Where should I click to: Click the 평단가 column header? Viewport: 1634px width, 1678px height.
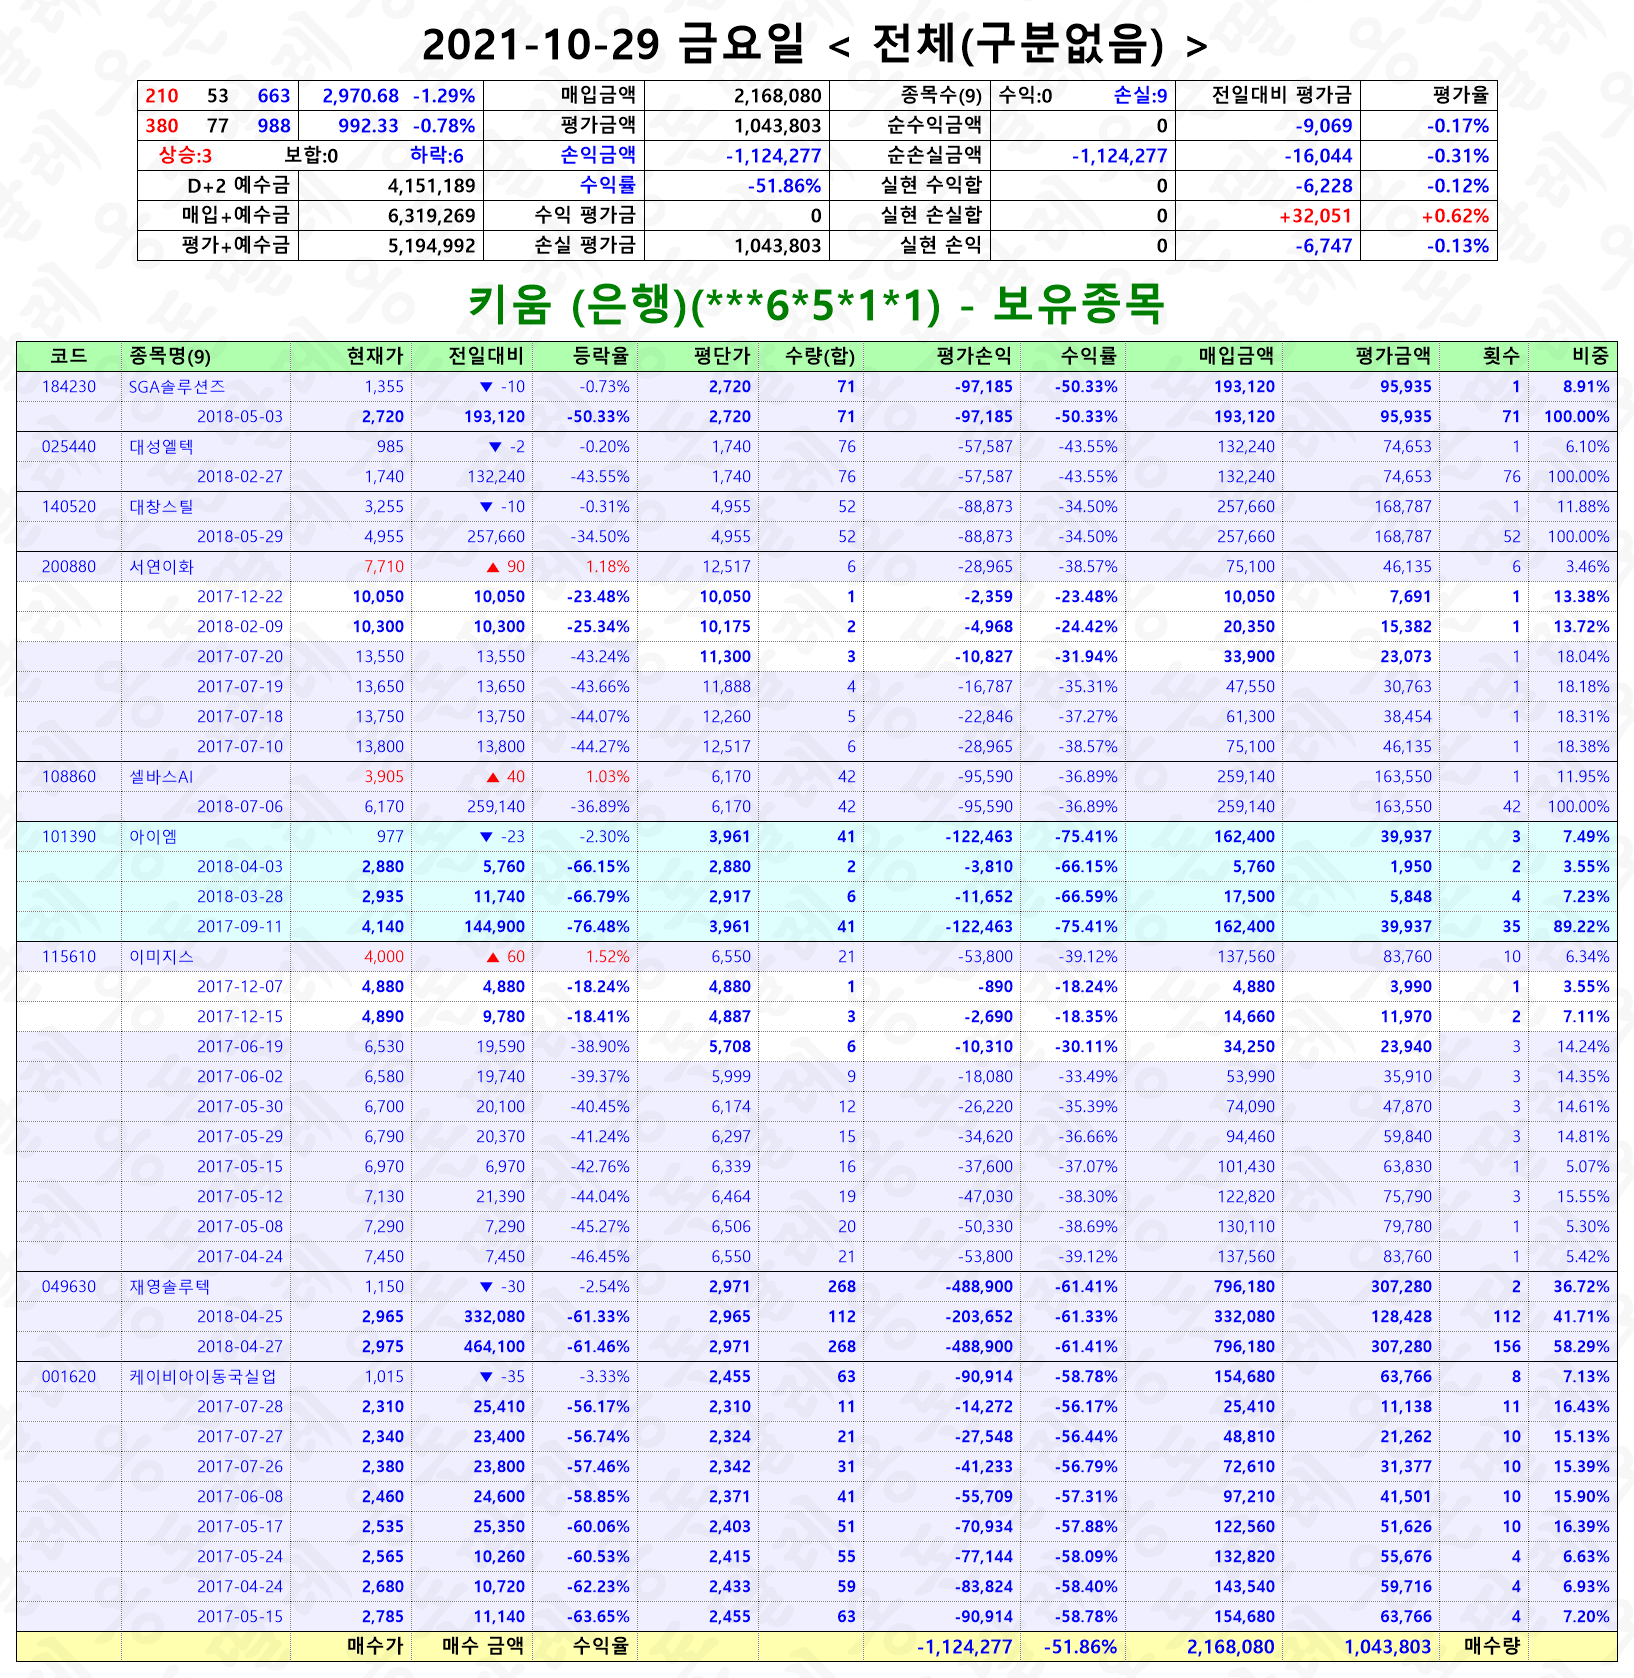pyautogui.click(x=722, y=356)
